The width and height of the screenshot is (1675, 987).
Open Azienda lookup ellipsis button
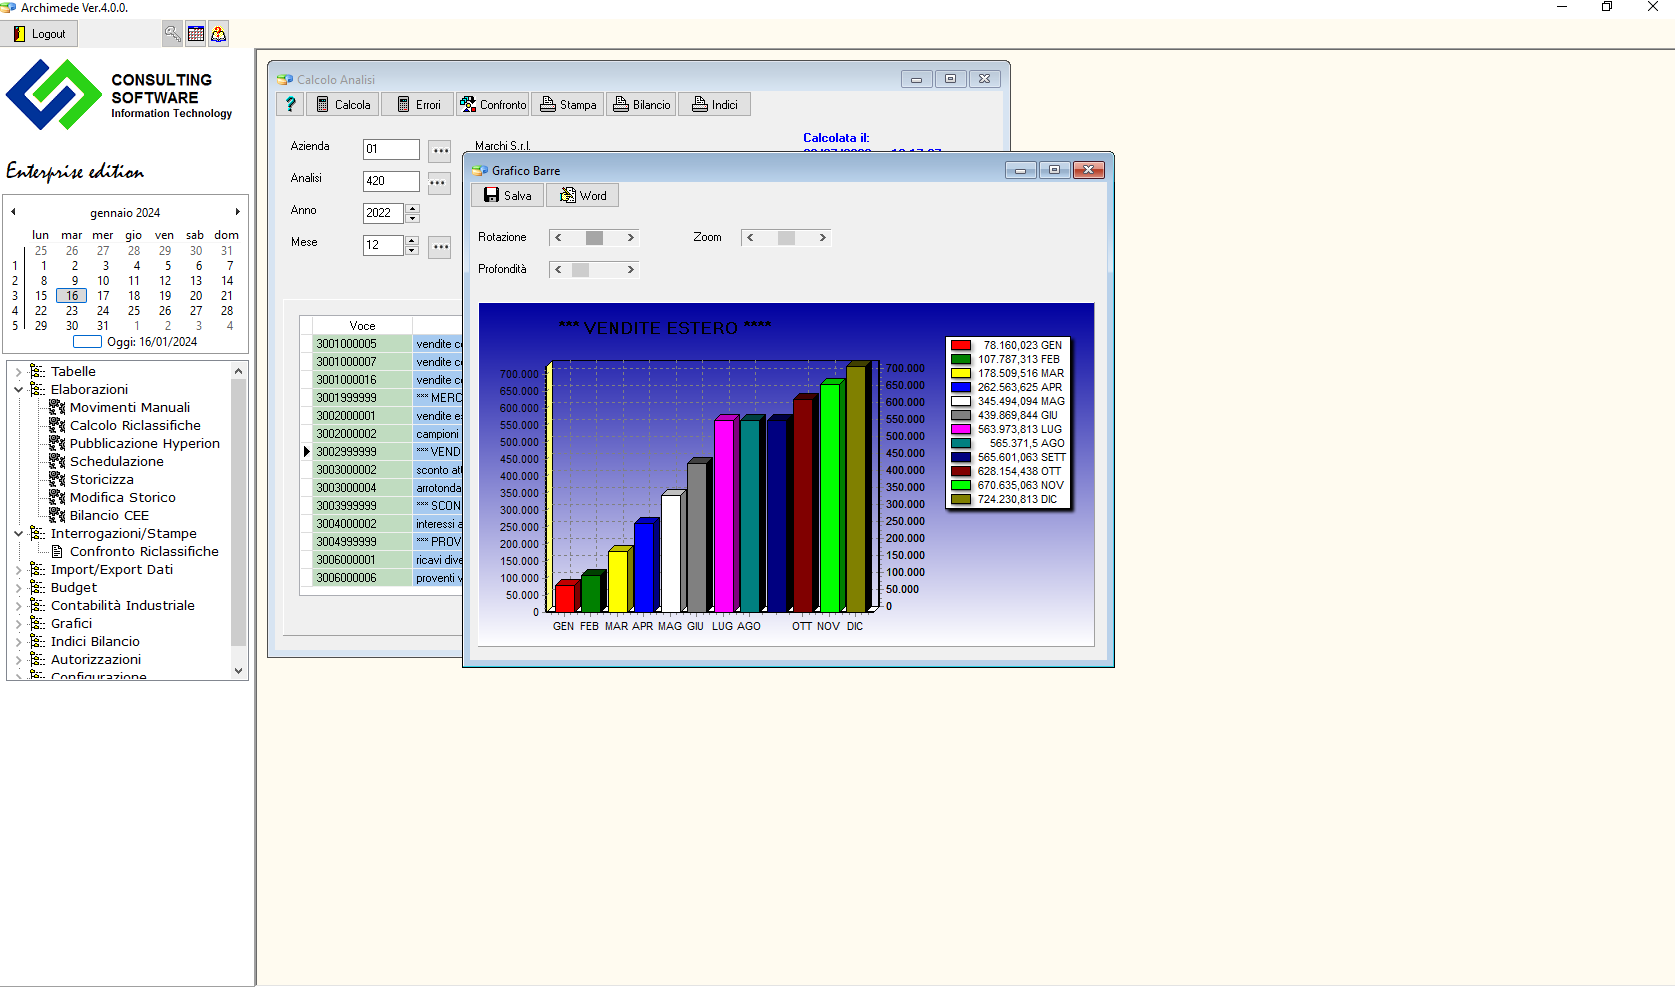pos(440,151)
